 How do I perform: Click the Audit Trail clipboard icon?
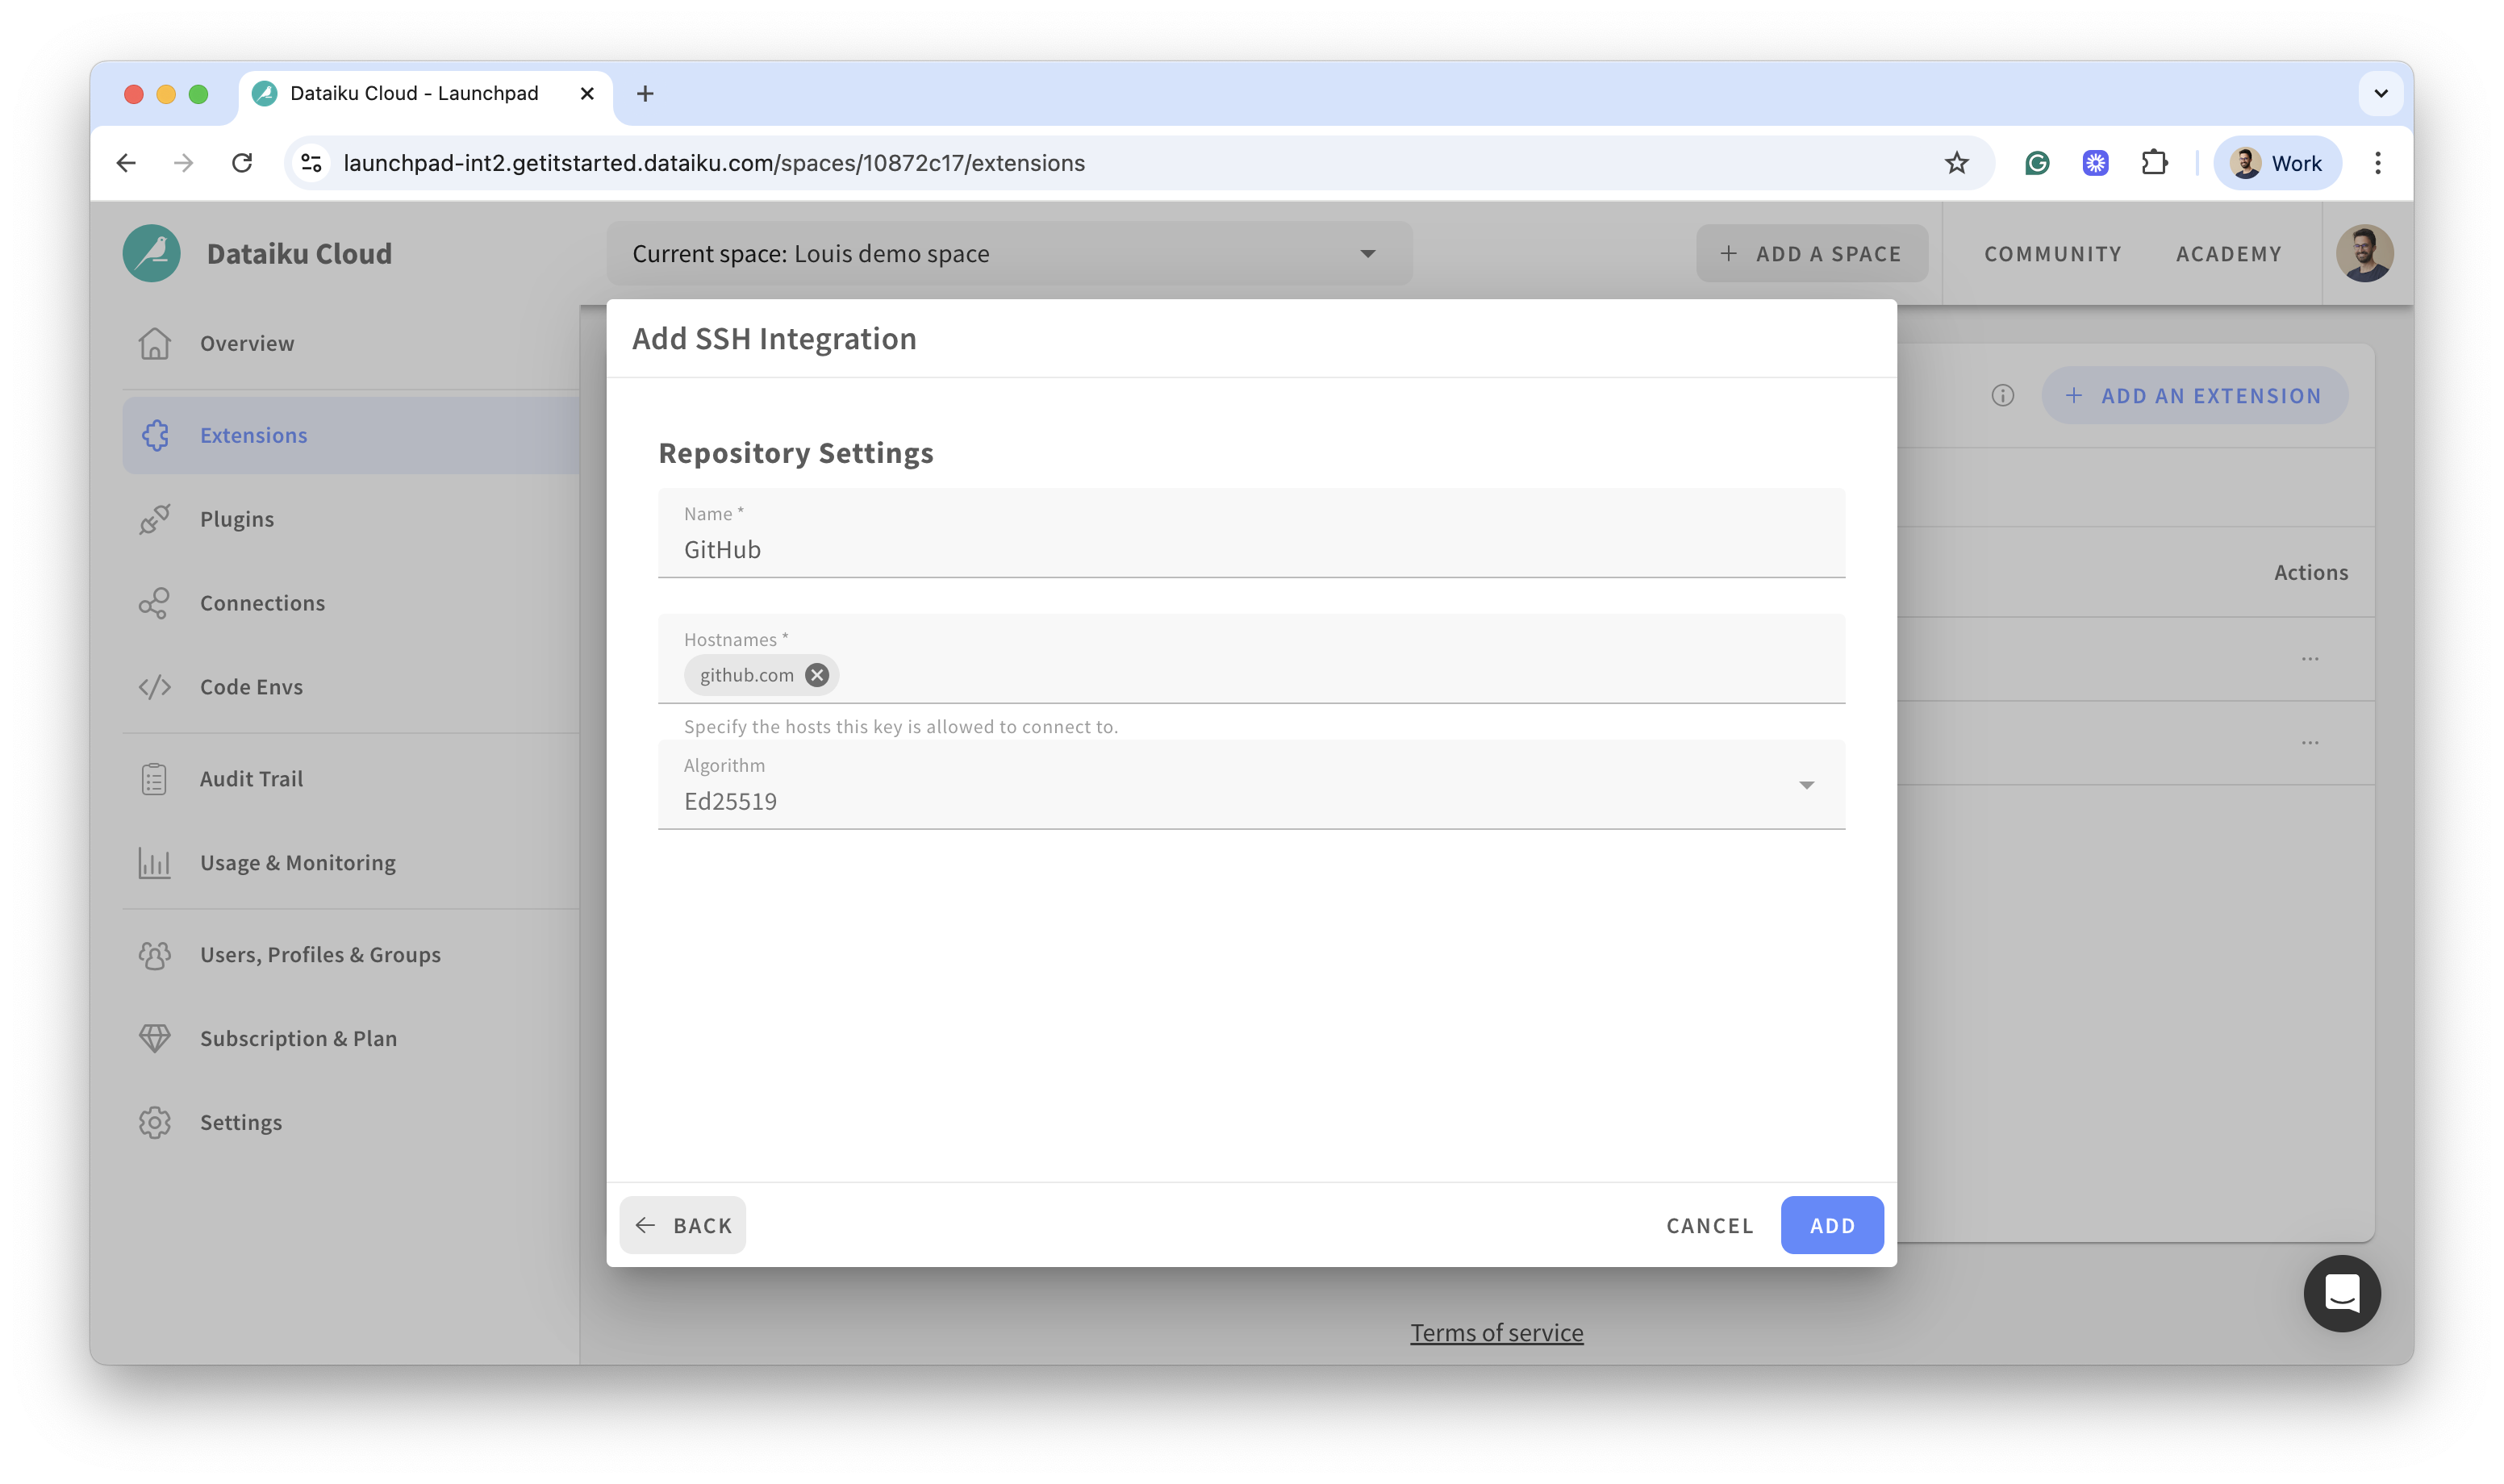155,779
